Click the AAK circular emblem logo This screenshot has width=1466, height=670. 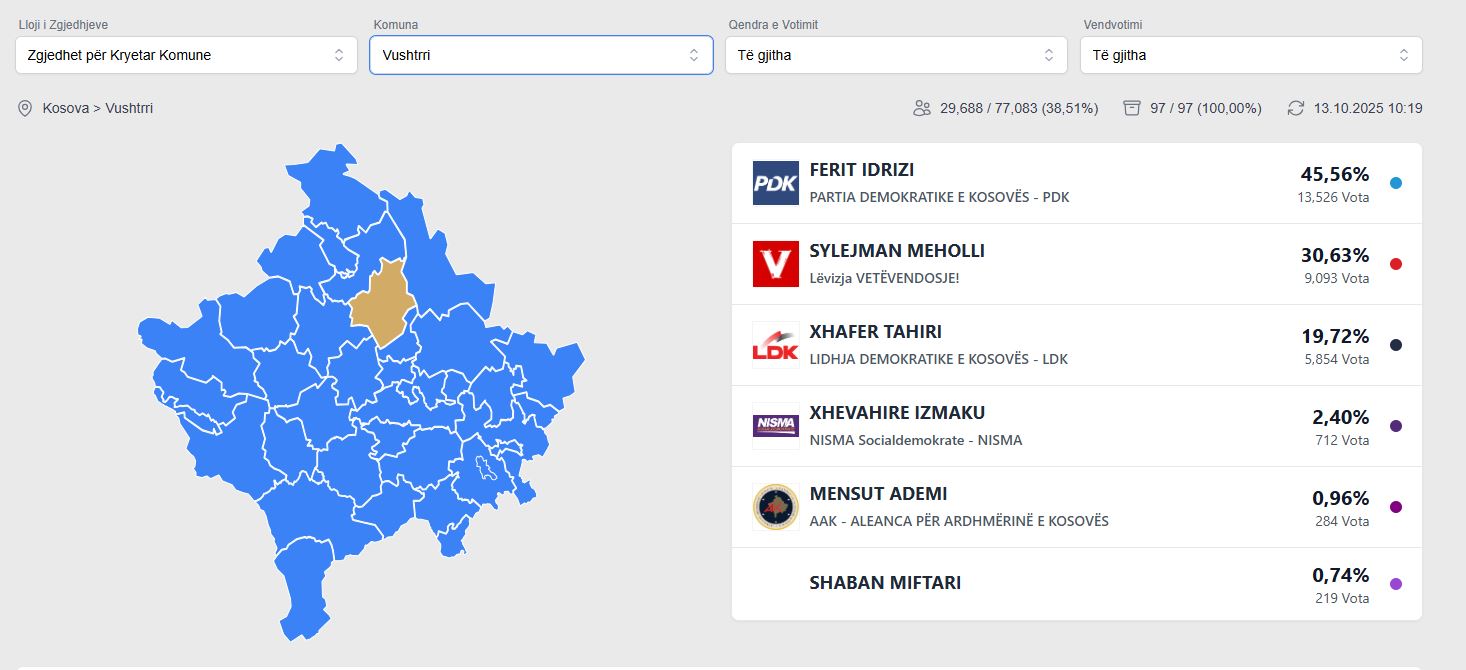775,507
